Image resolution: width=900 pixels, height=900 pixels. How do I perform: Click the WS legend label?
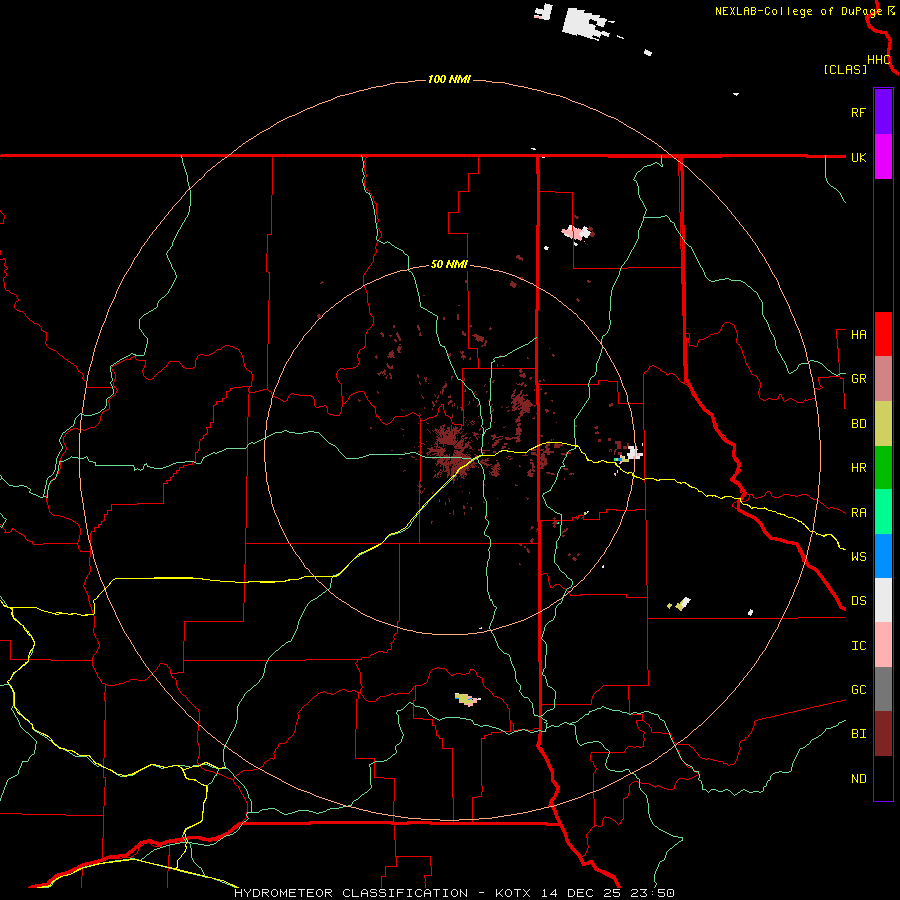(858, 556)
